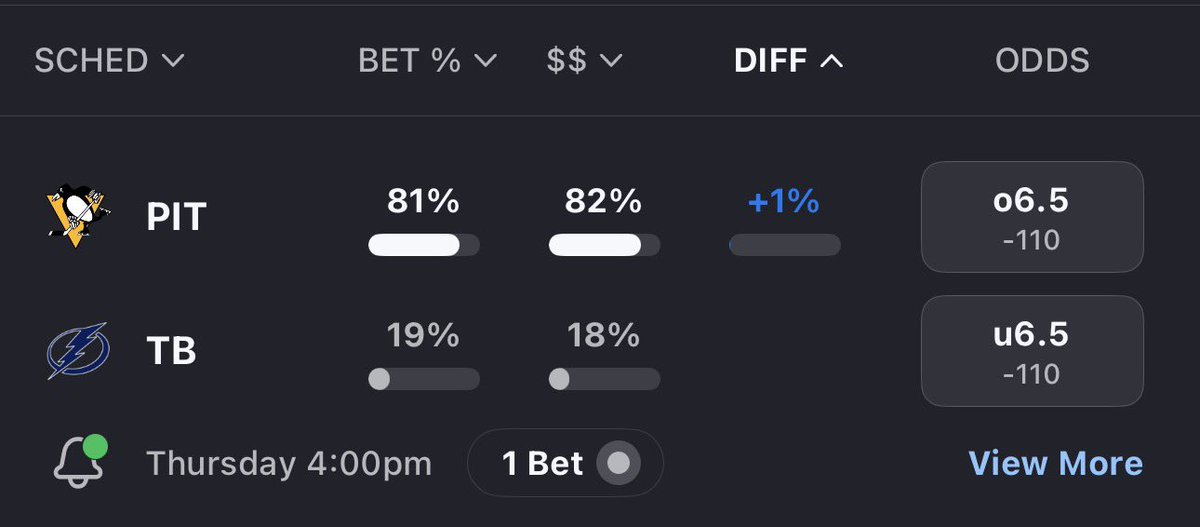
Task: Click the +1% diff bar
Action: tap(785, 245)
